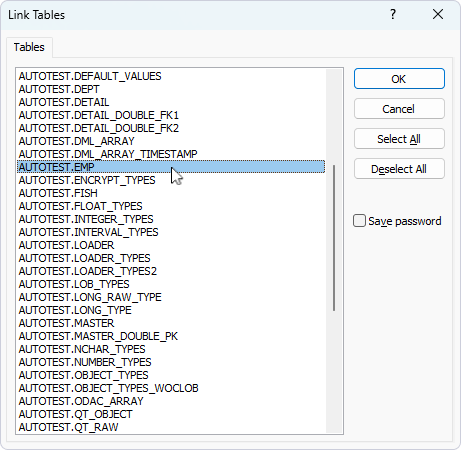Viewport: 461px width, 450px height.
Task: Select the AUTOTEST.MASTER row
Action: click(x=171, y=323)
